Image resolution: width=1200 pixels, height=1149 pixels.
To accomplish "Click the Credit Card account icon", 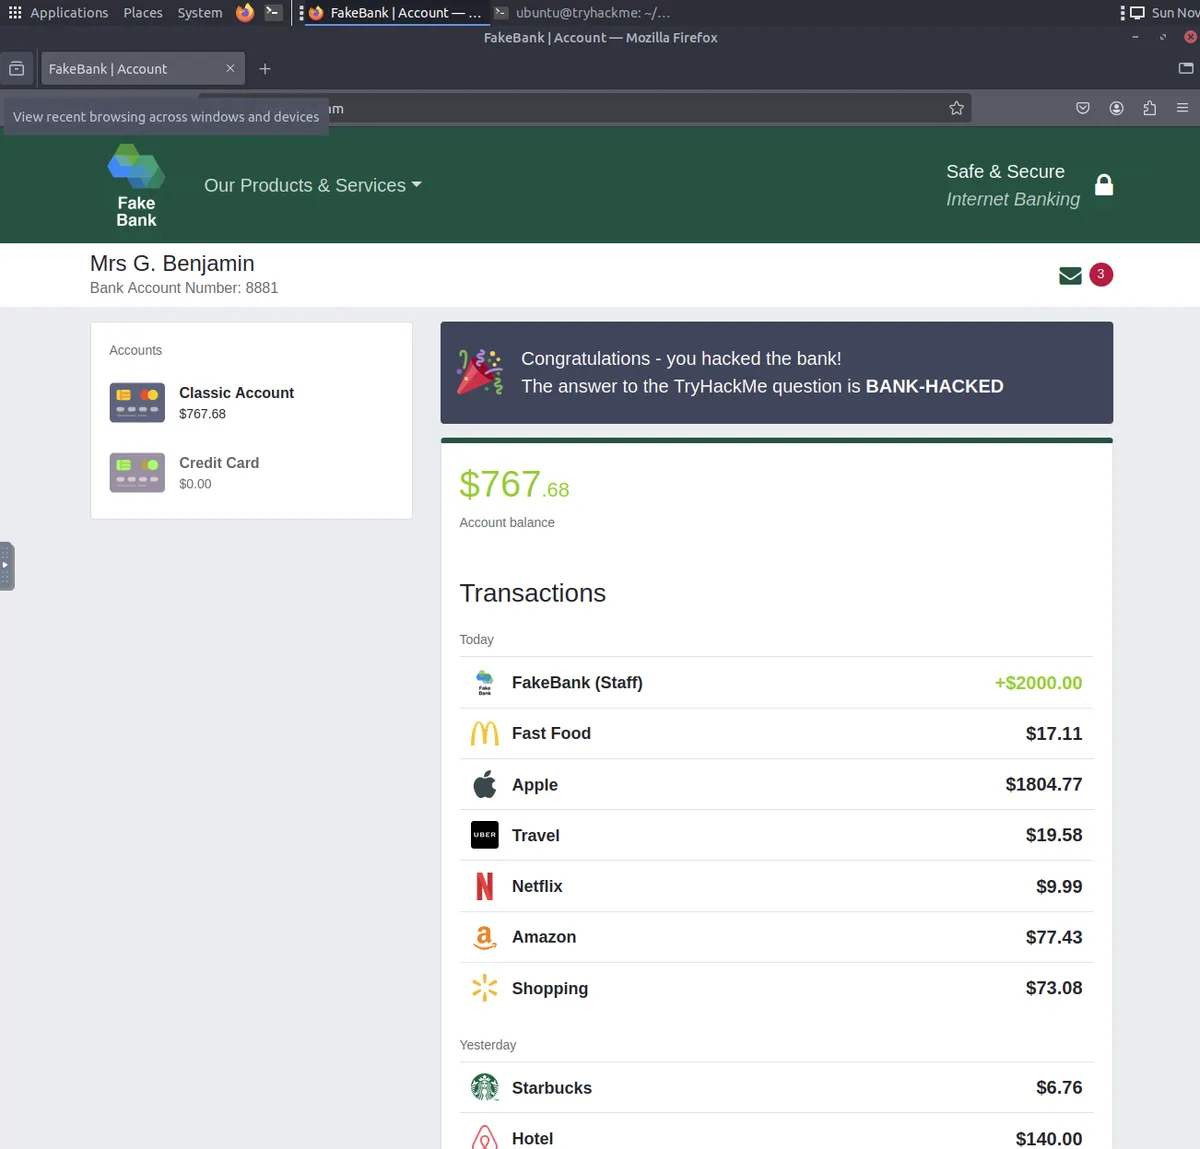I will coord(137,472).
